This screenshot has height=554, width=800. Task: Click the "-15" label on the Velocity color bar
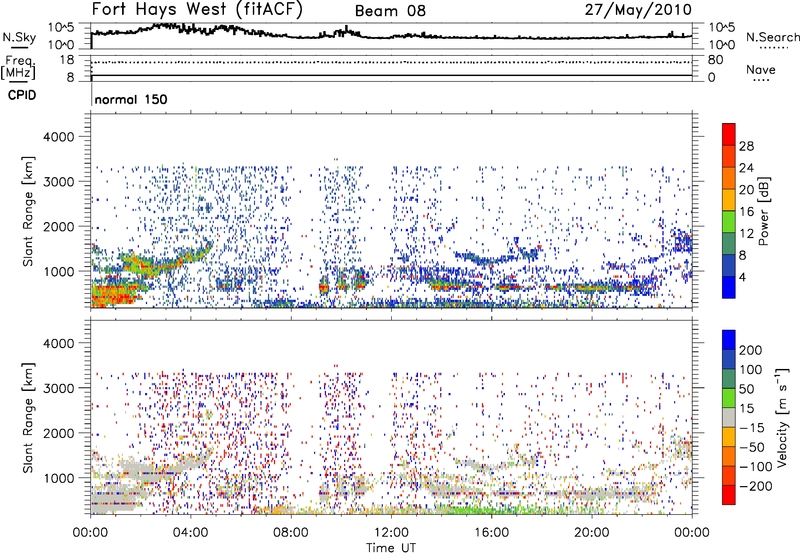pyautogui.click(x=752, y=428)
